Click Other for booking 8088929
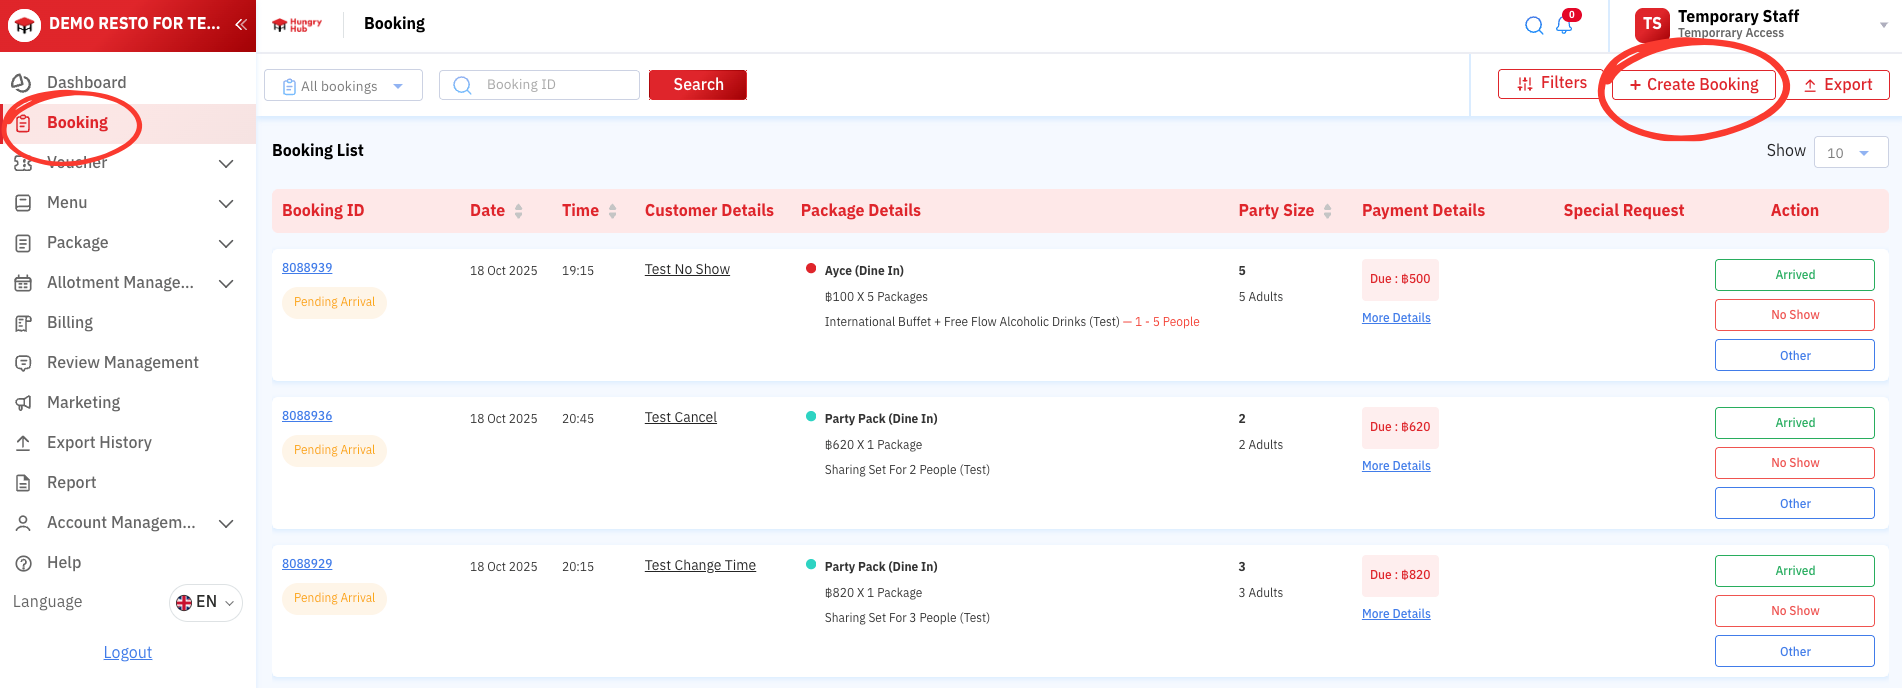Viewport: 1902px width, 688px height. 1795,651
